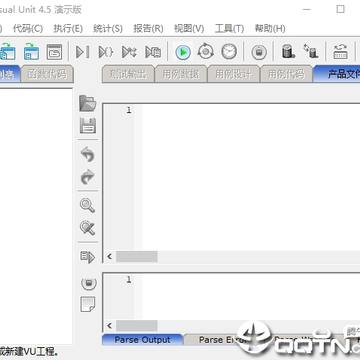Click left scroll arrow of lower pane
Screen dimensions: 360x360
[x=109, y=326]
